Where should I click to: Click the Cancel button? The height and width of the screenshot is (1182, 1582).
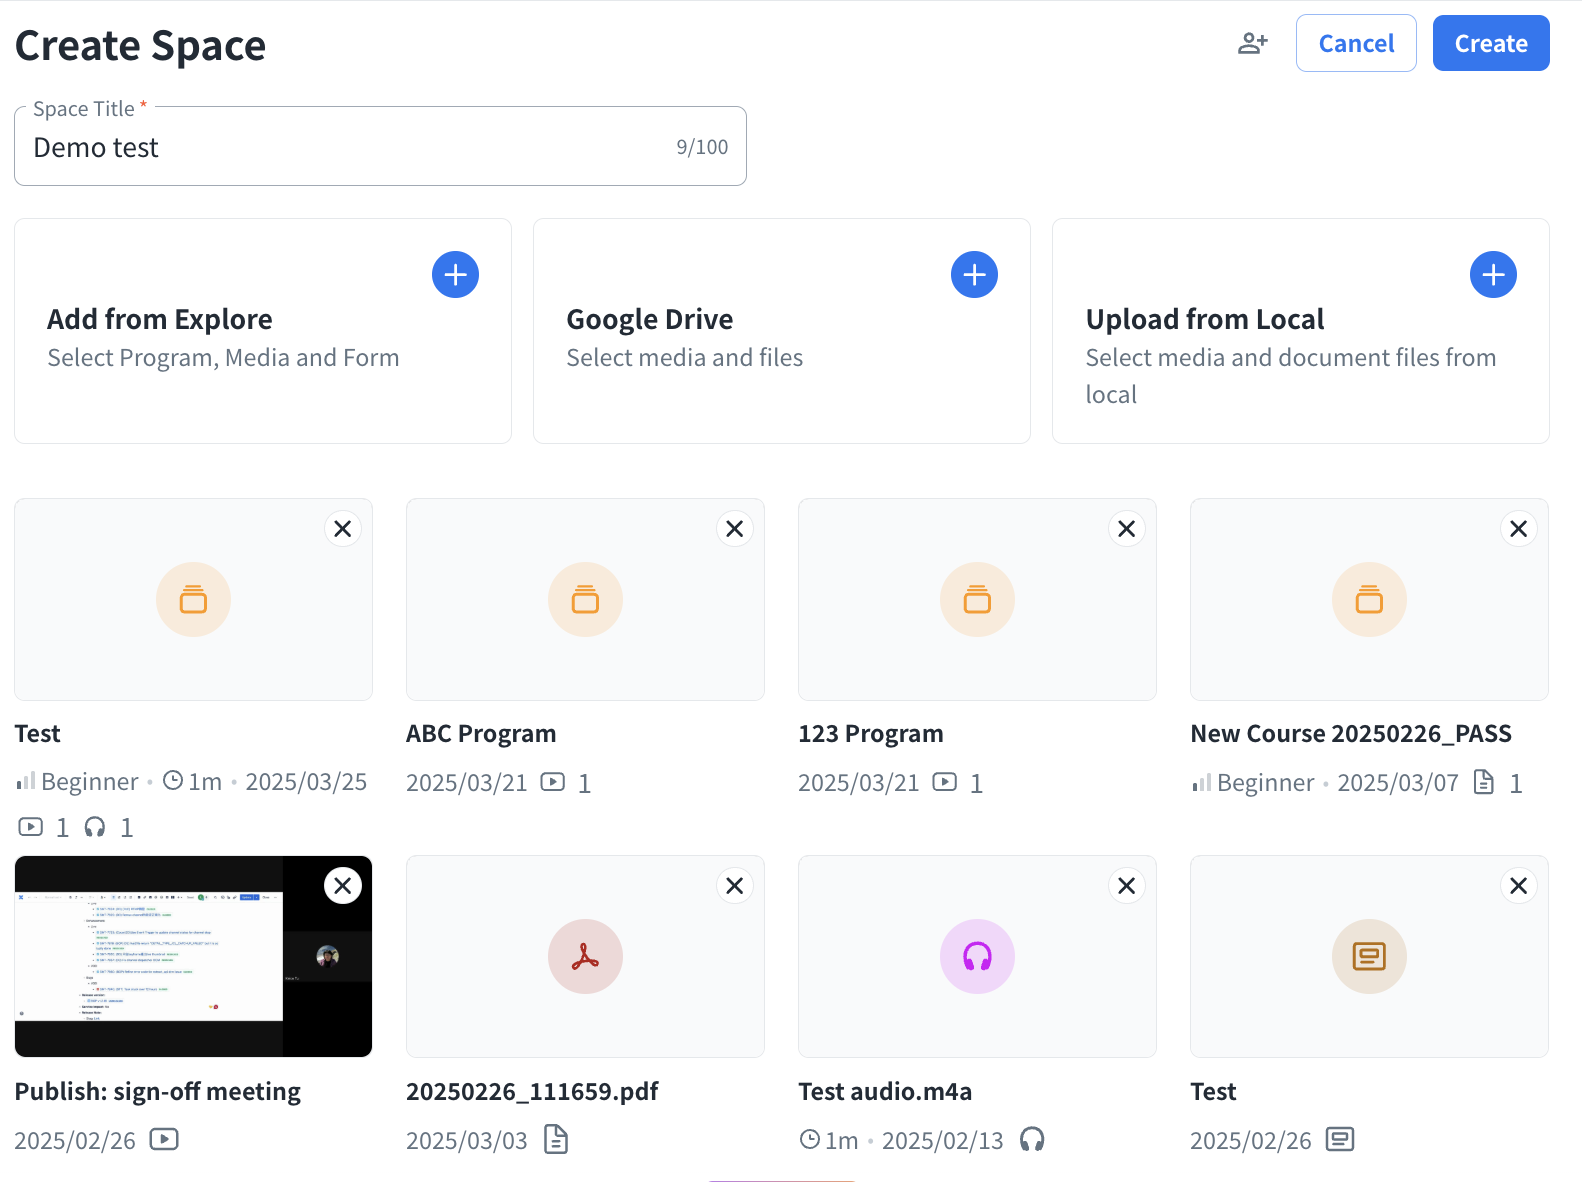click(1355, 43)
